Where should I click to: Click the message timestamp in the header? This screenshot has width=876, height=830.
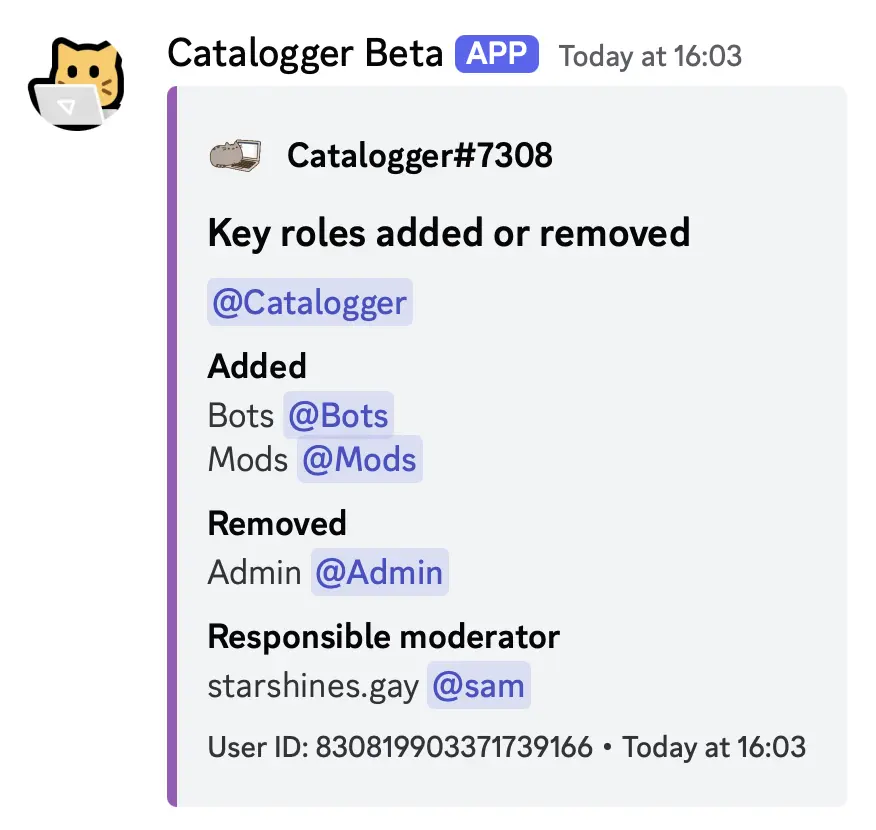coord(650,55)
